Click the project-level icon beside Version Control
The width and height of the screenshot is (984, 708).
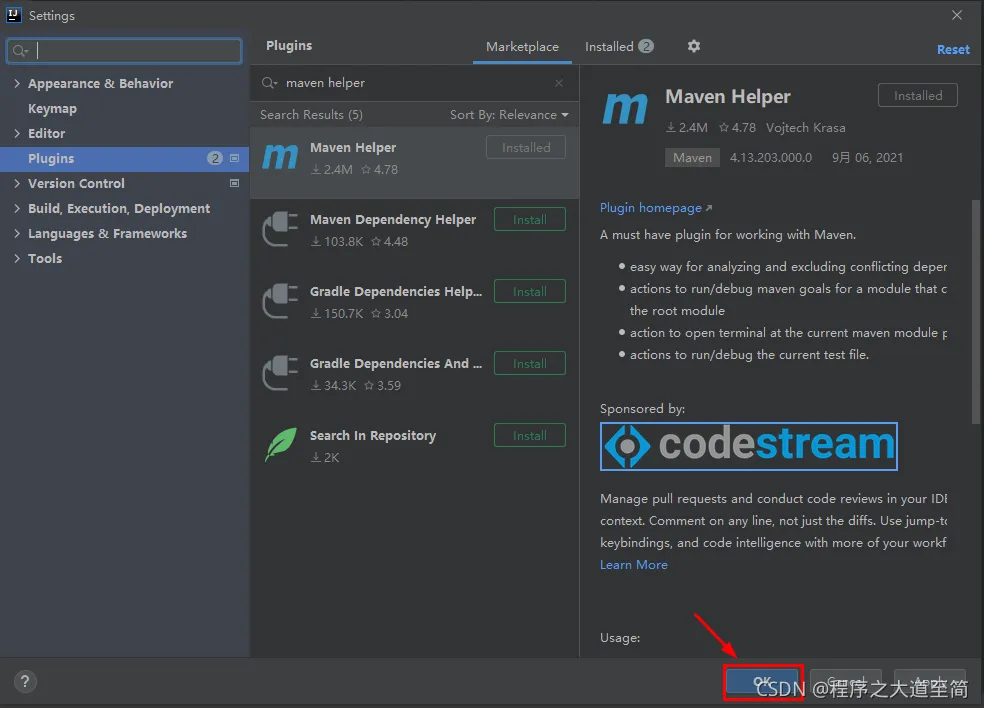pos(234,183)
